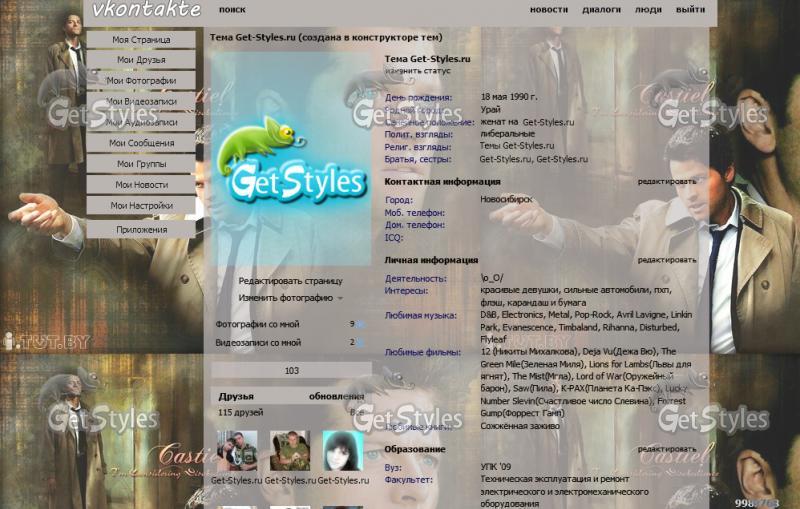The image size is (800, 509).
Task: Click the vkontakte logo
Action: click(146, 10)
